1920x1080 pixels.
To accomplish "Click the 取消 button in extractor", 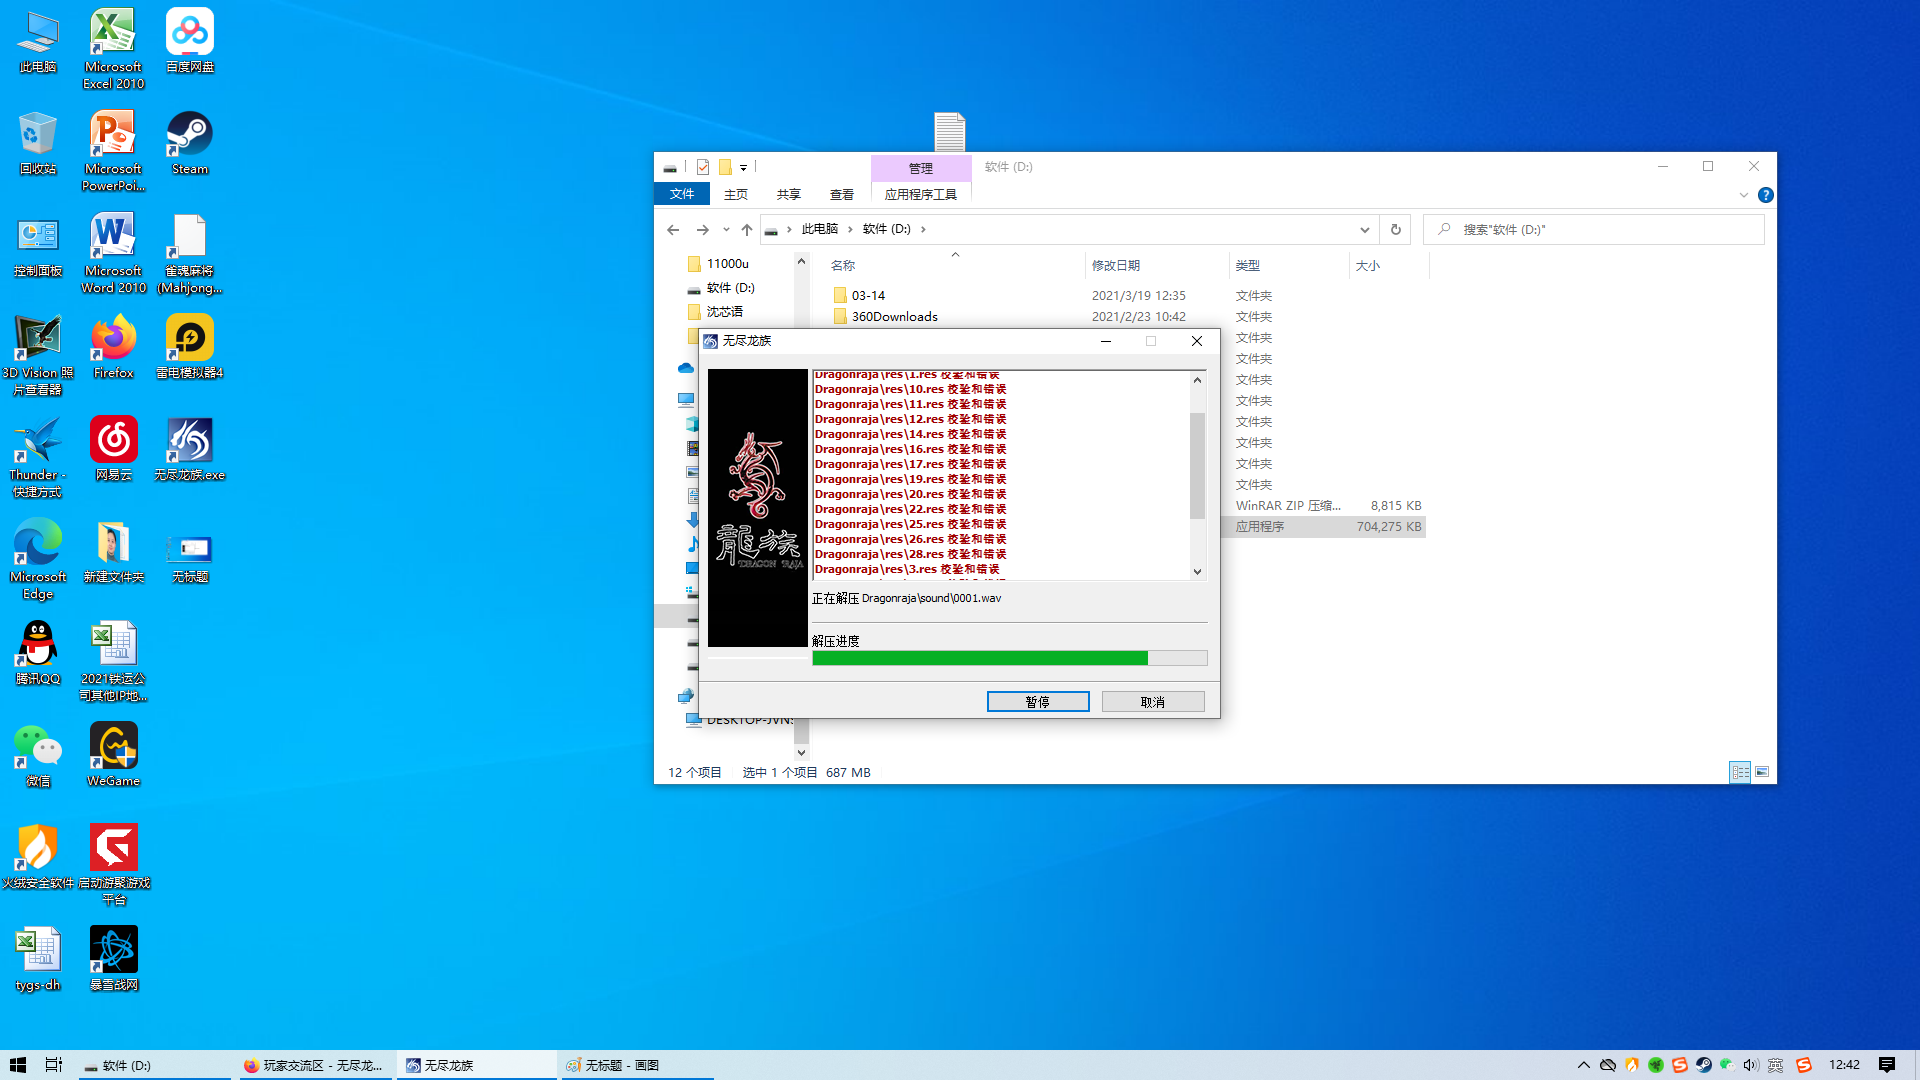I will click(1153, 702).
